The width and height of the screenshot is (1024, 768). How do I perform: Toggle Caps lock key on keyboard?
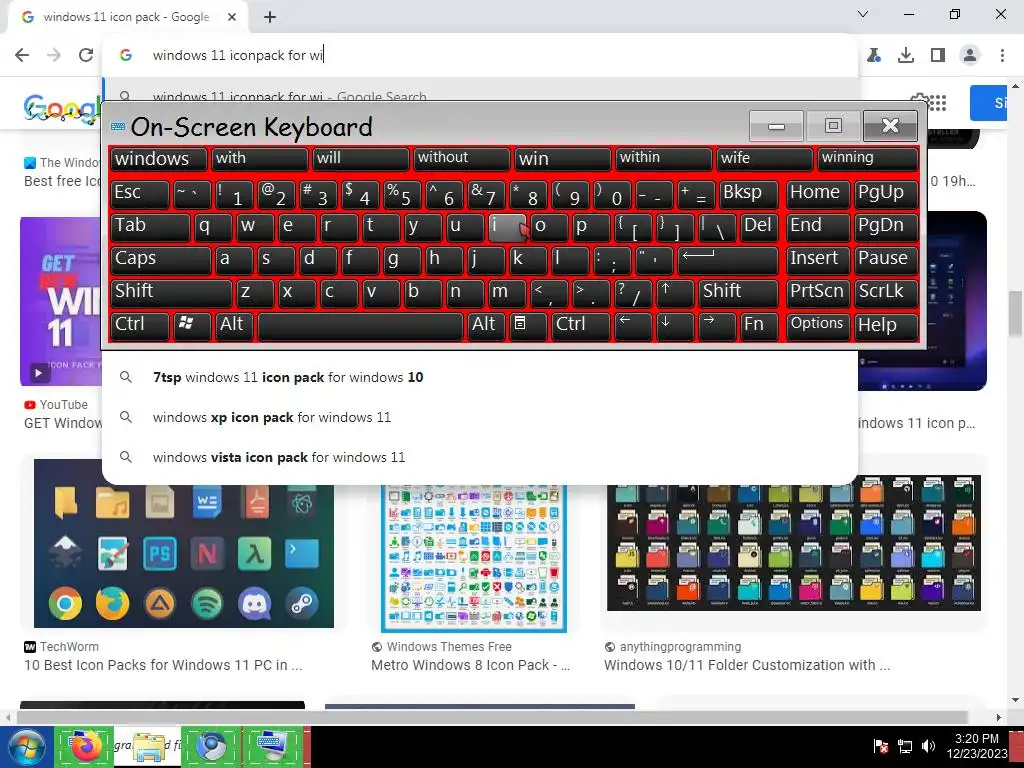coord(161,260)
